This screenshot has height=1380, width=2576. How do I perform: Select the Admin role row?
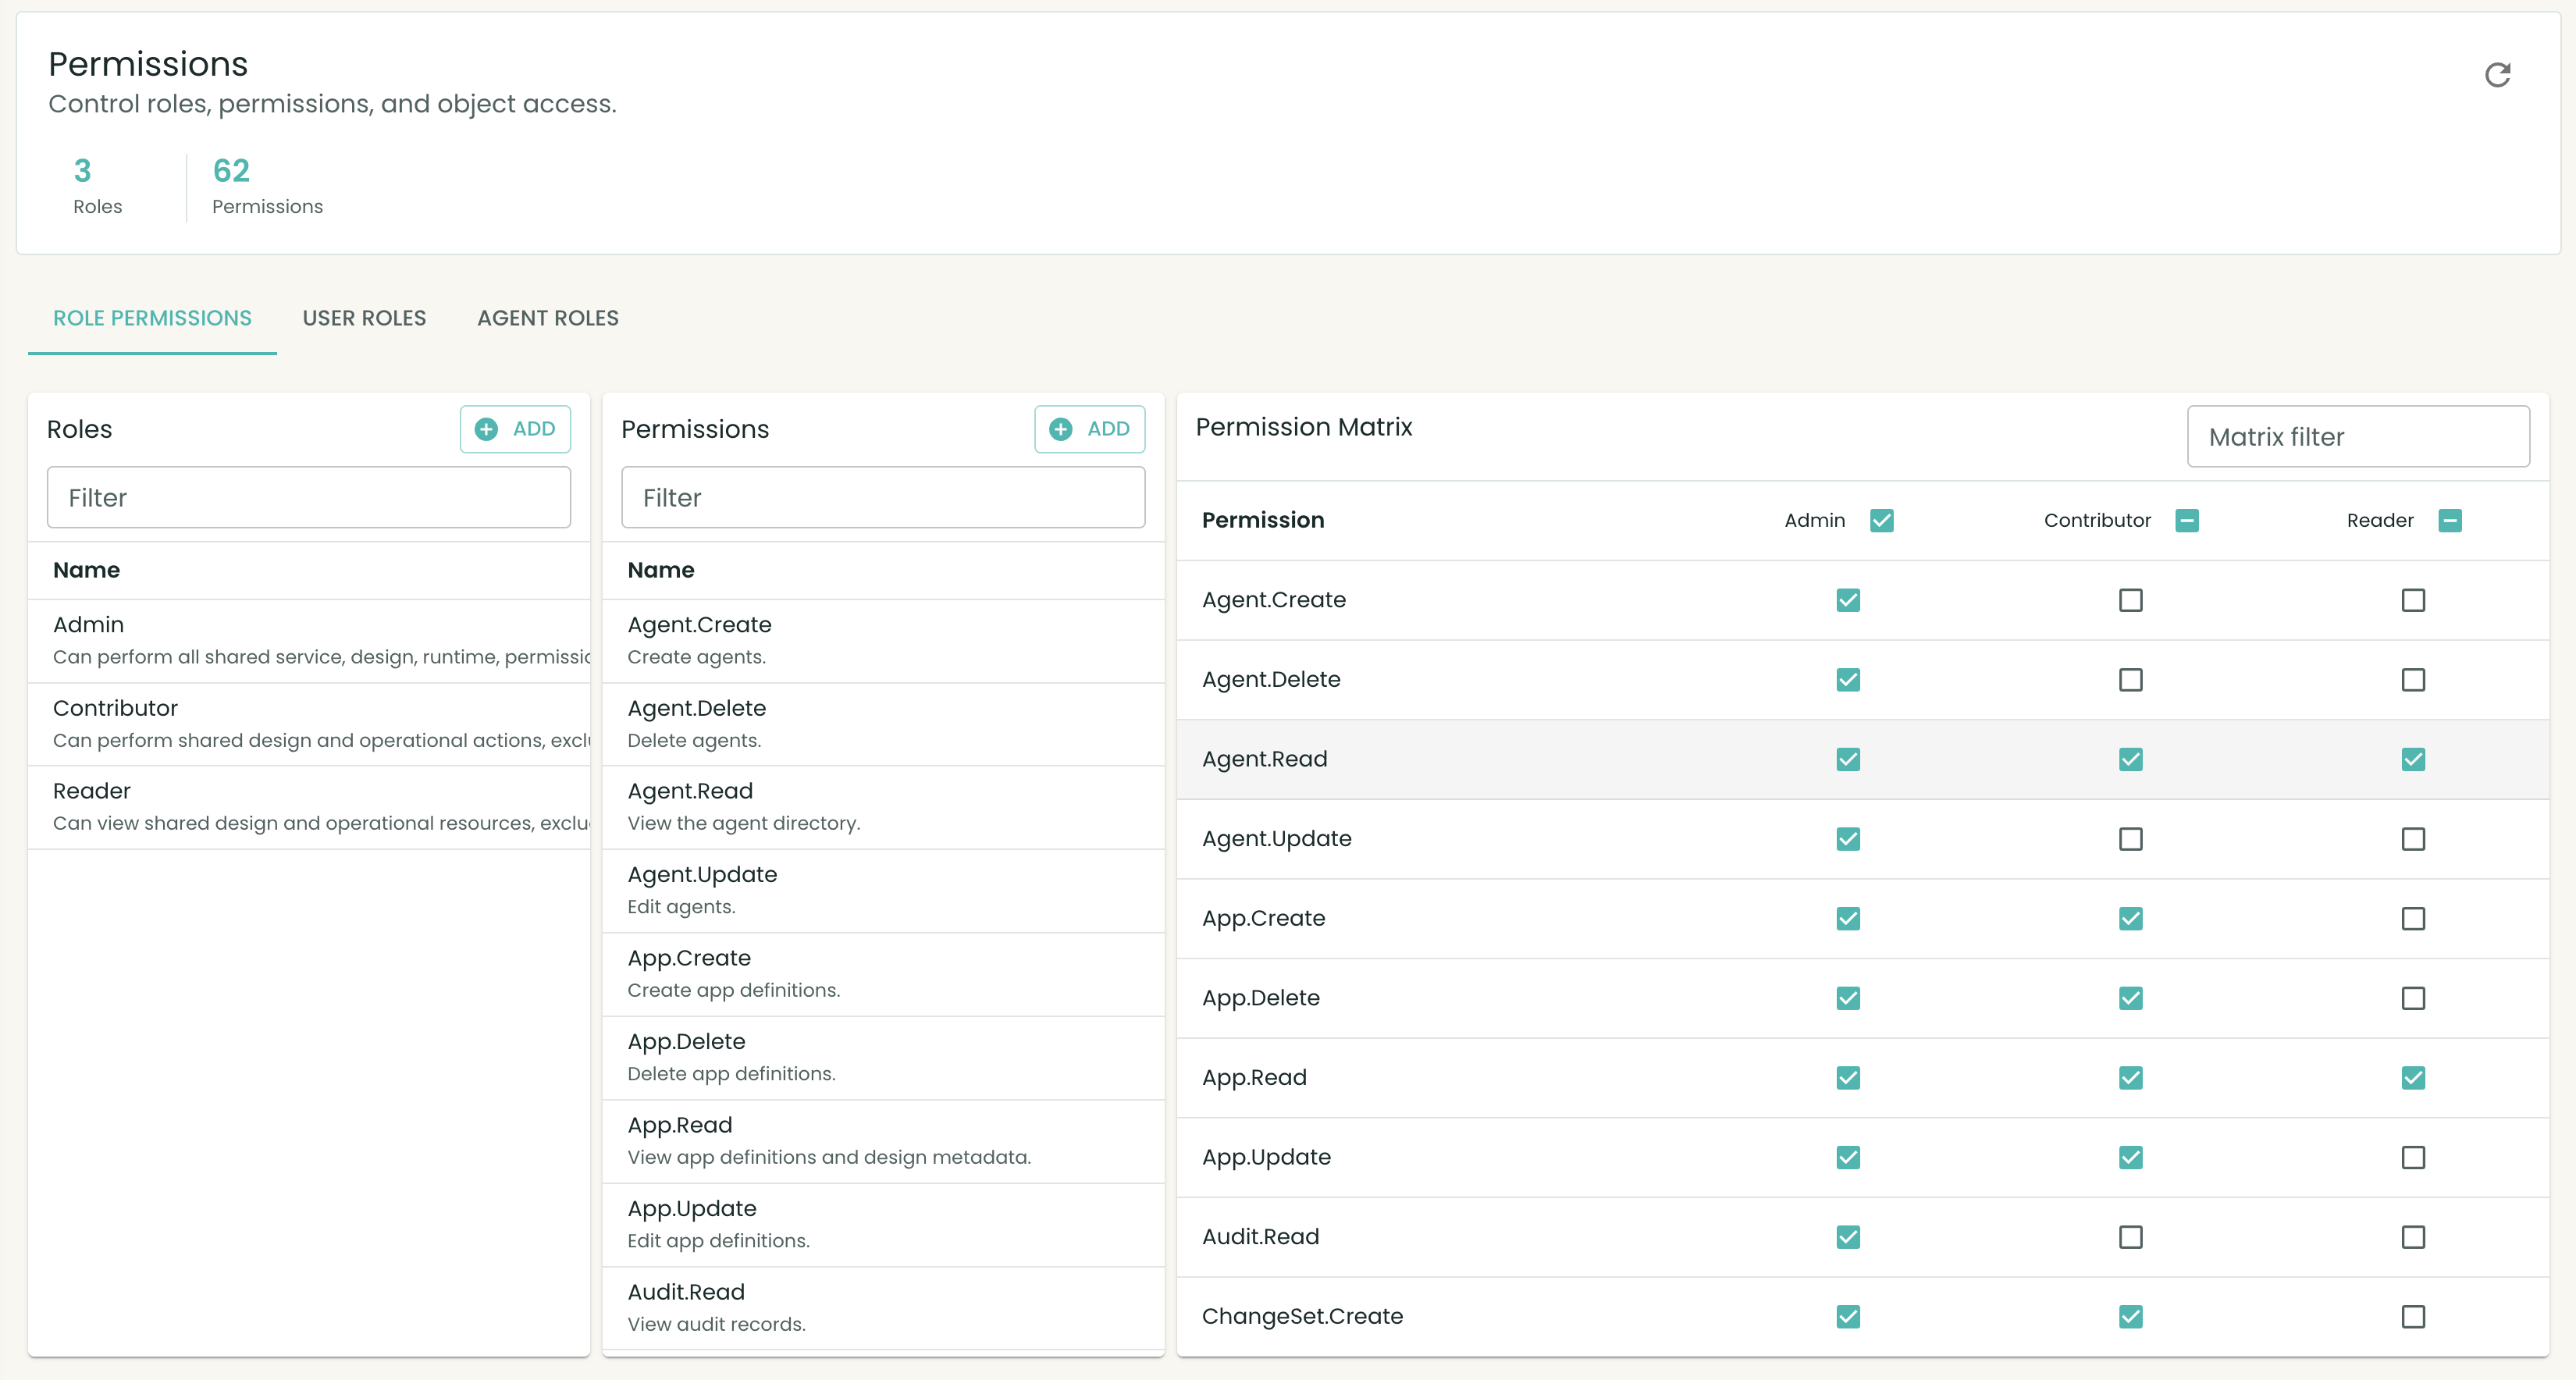click(x=308, y=641)
